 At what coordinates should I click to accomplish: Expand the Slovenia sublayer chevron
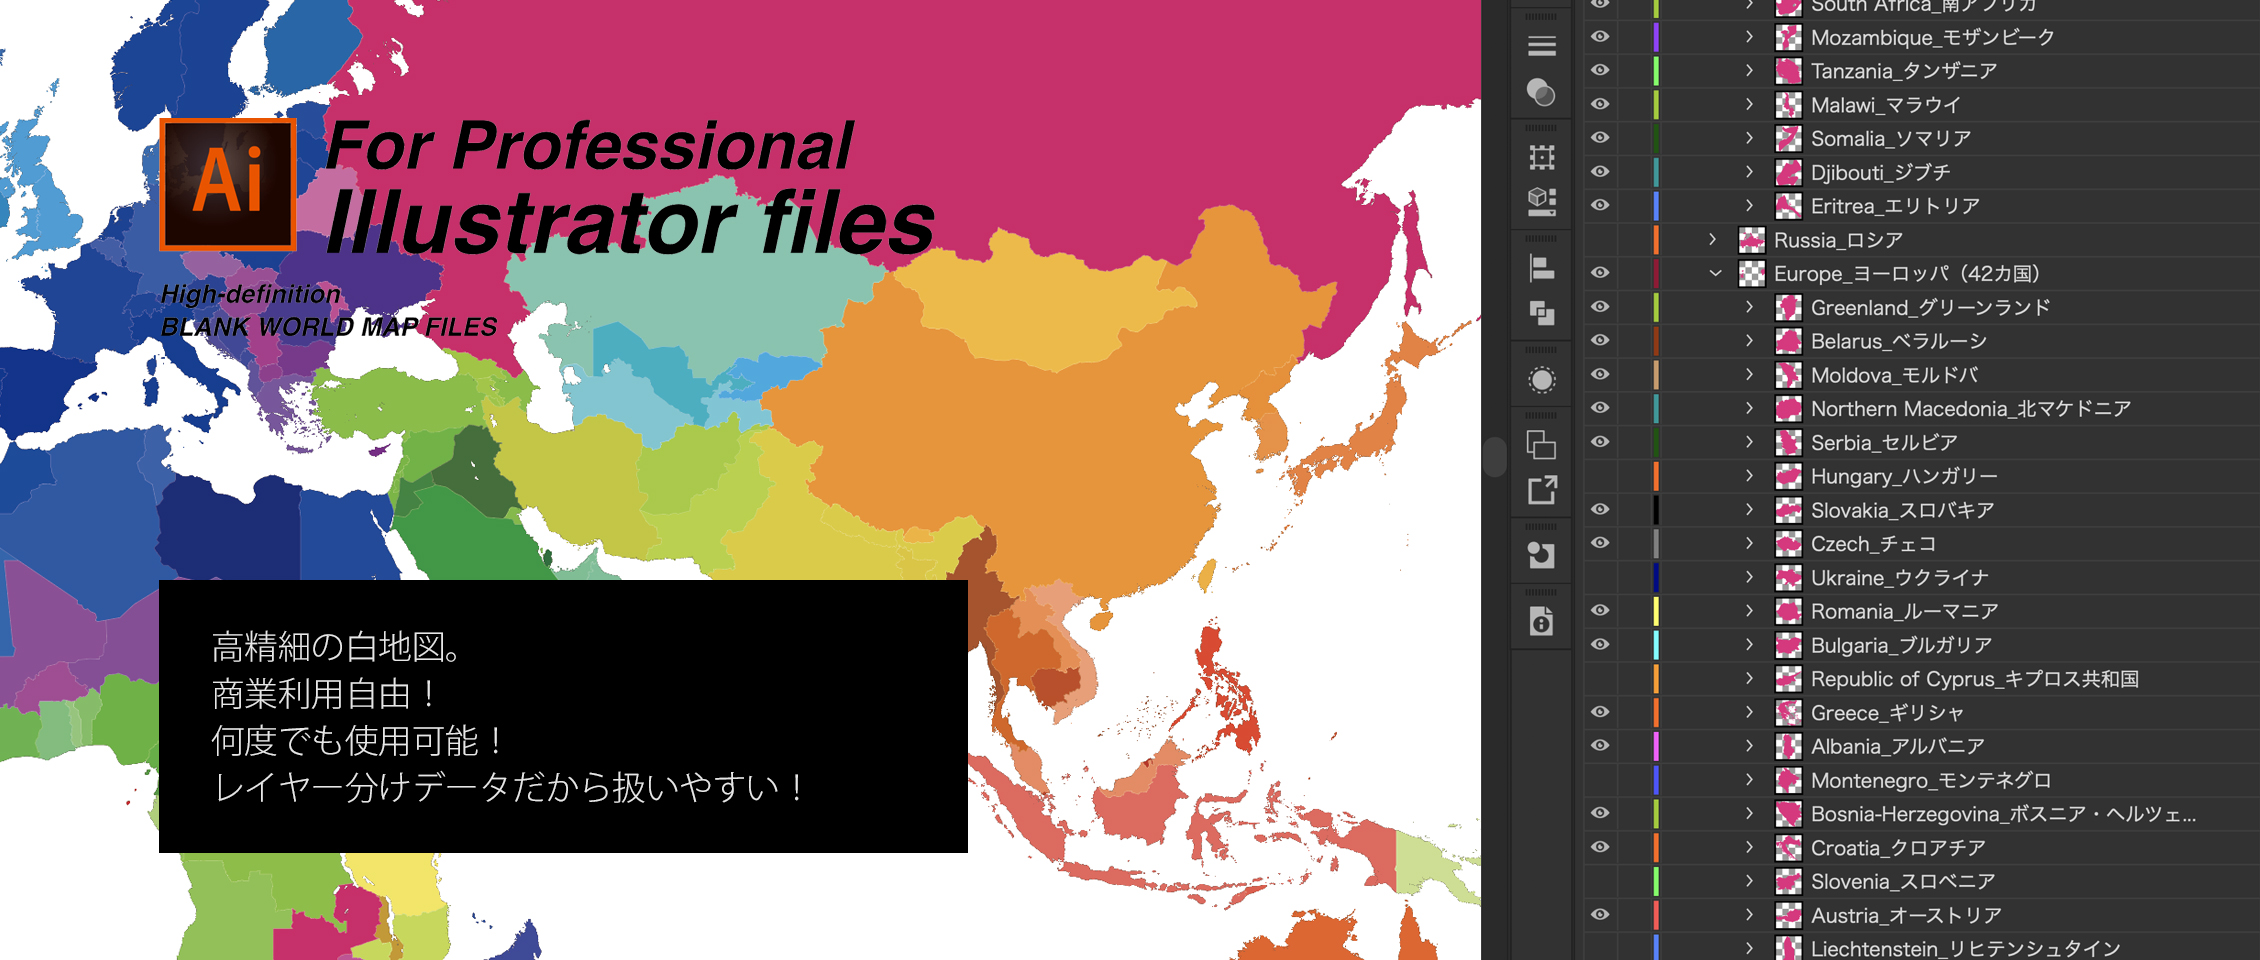(x=1749, y=881)
